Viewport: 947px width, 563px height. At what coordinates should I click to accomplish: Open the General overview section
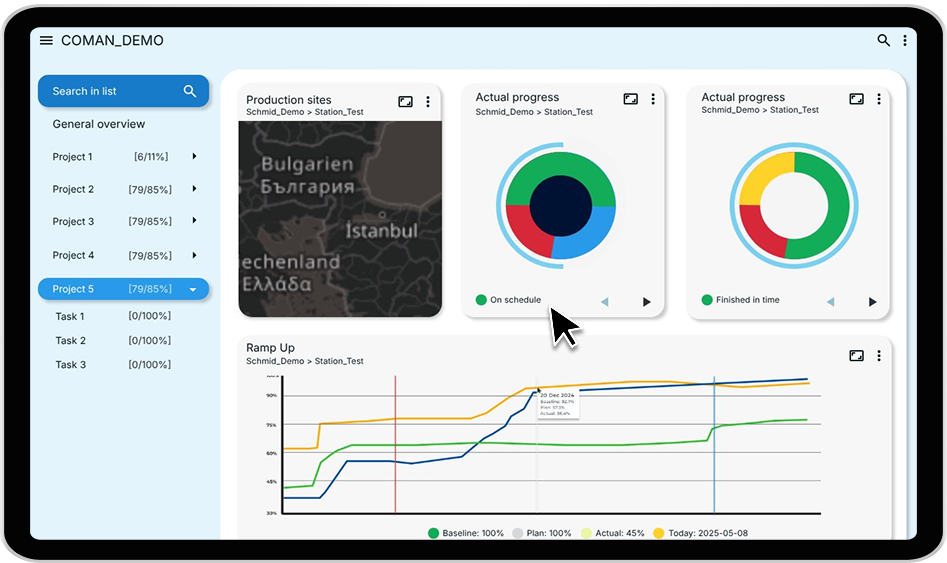(99, 124)
